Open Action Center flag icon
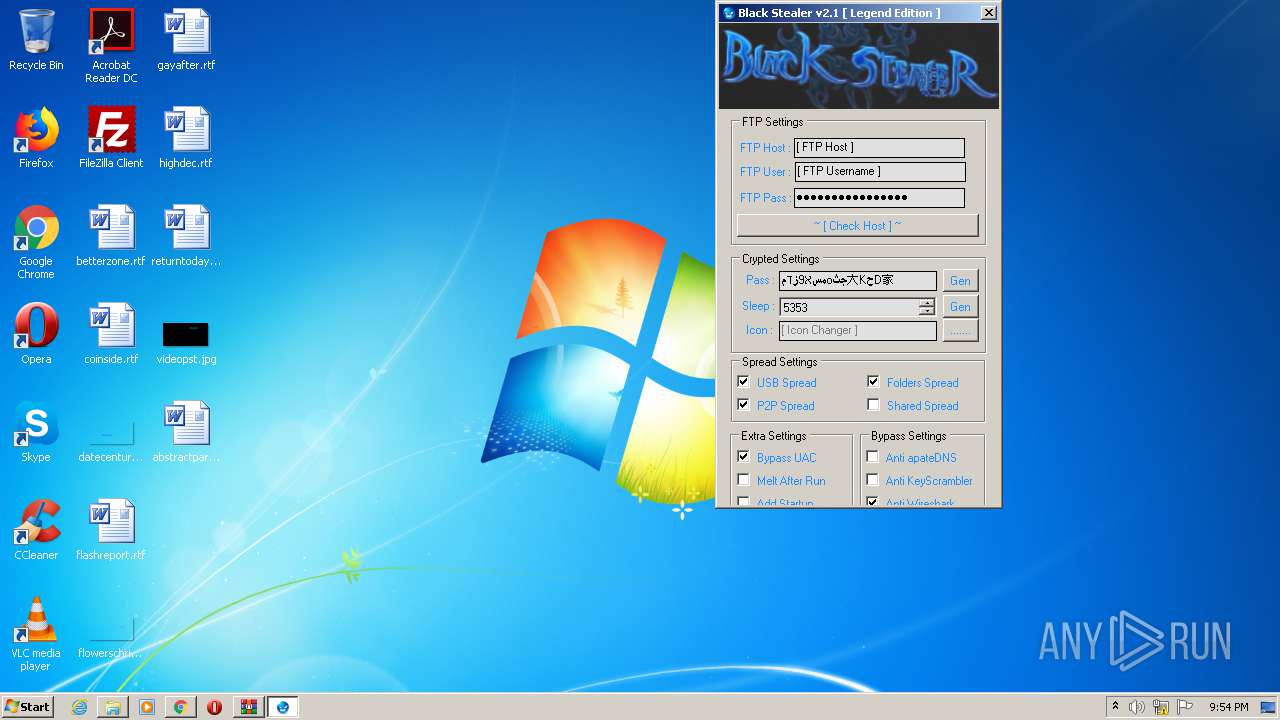Image resolution: width=1280 pixels, height=720 pixels. point(1185,707)
